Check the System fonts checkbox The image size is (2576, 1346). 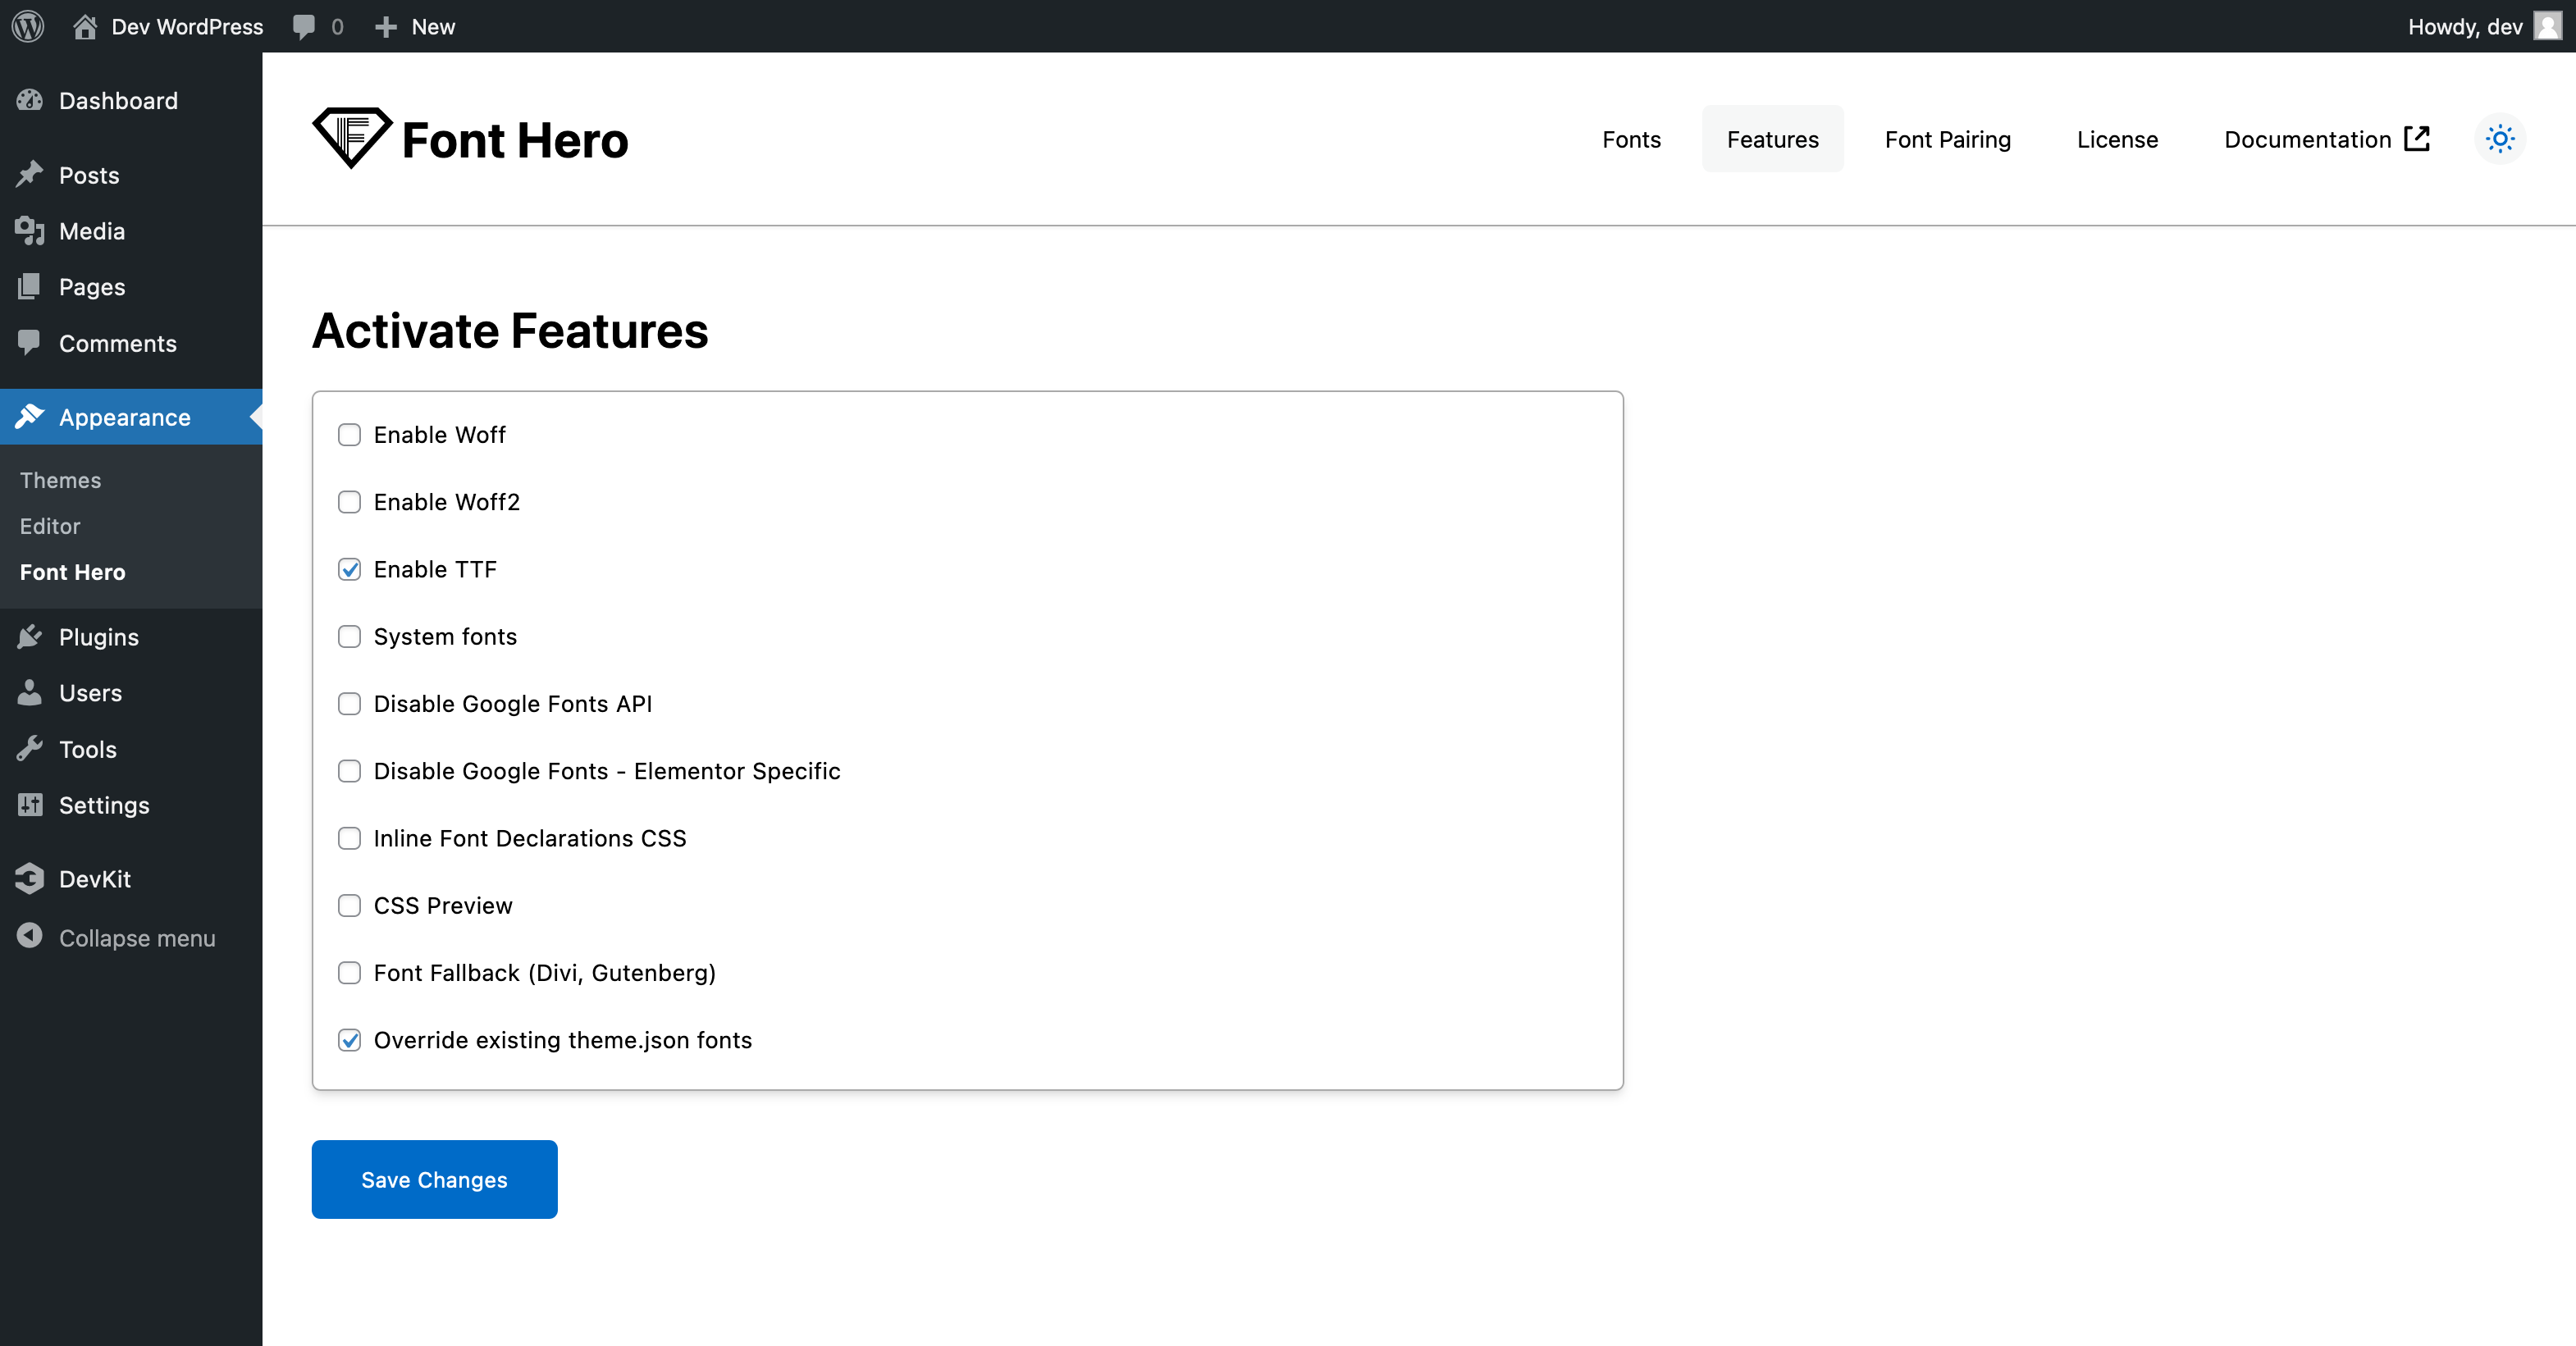[x=349, y=637]
